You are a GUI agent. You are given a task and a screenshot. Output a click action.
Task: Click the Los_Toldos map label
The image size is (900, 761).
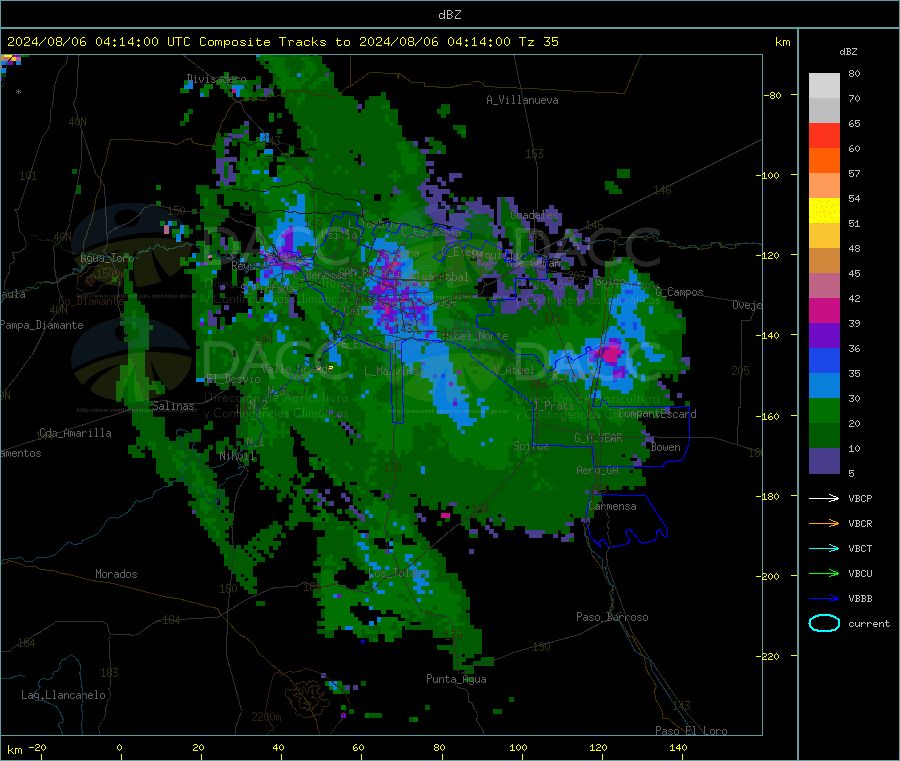pyautogui.click(x=399, y=573)
